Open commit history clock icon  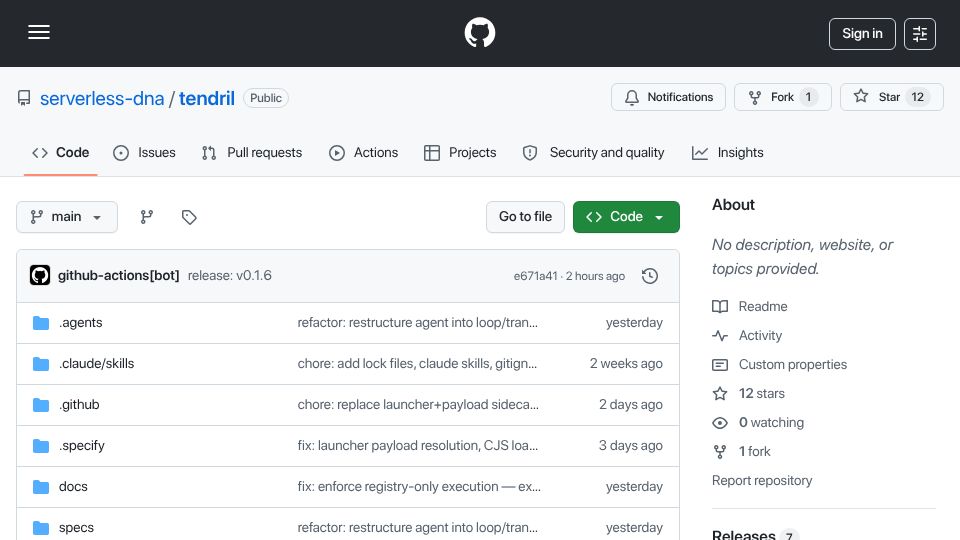pos(650,276)
